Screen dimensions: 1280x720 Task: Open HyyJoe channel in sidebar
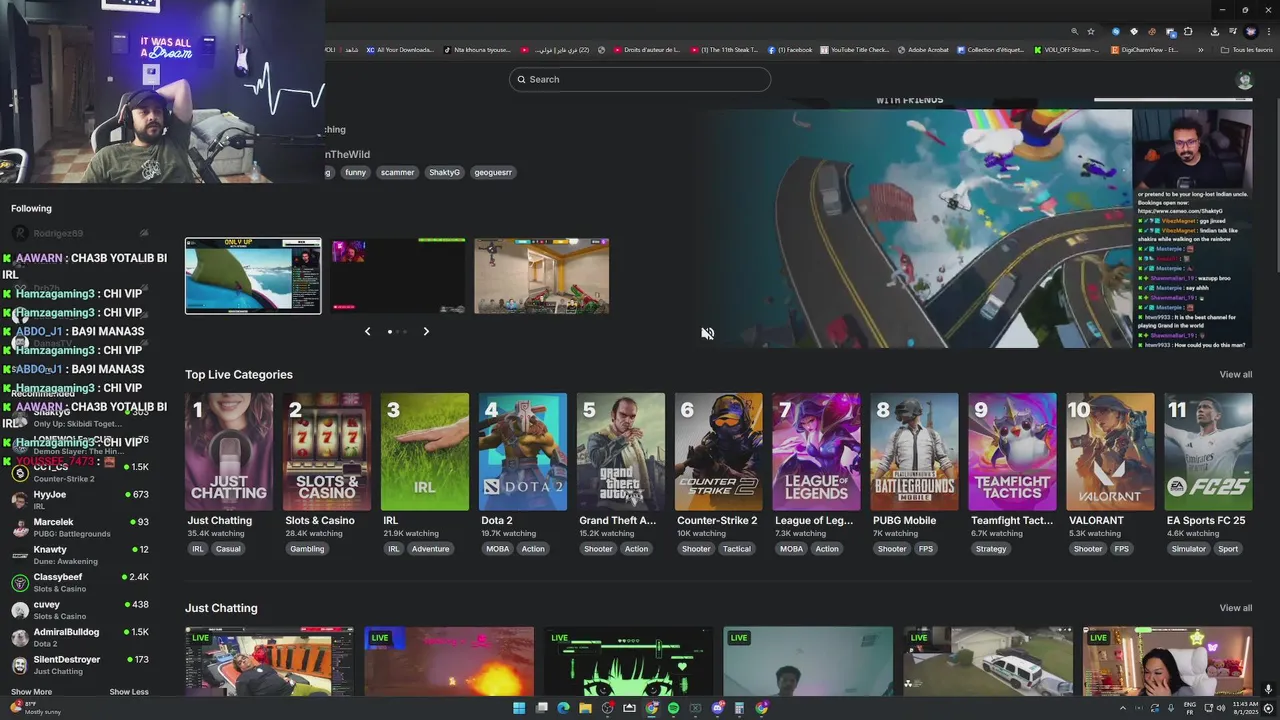[80, 500]
